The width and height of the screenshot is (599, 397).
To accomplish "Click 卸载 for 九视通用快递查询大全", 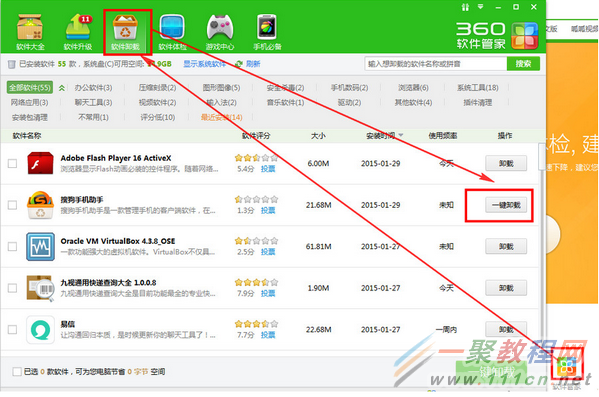I will click(x=506, y=288).
